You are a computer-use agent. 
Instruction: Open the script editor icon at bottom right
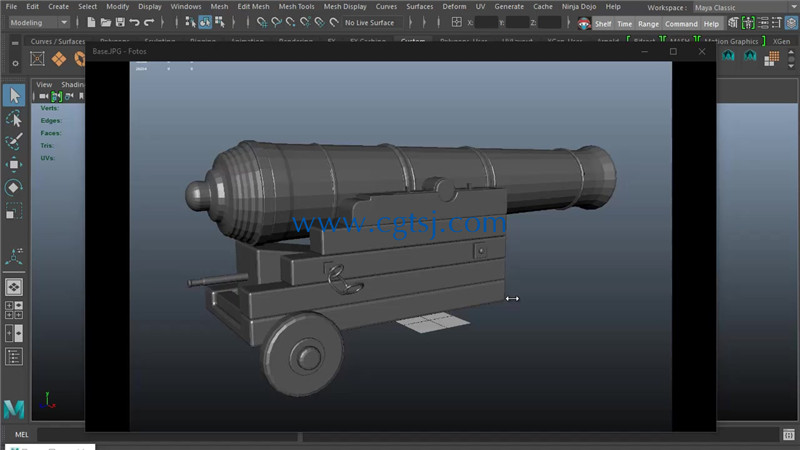789,435
